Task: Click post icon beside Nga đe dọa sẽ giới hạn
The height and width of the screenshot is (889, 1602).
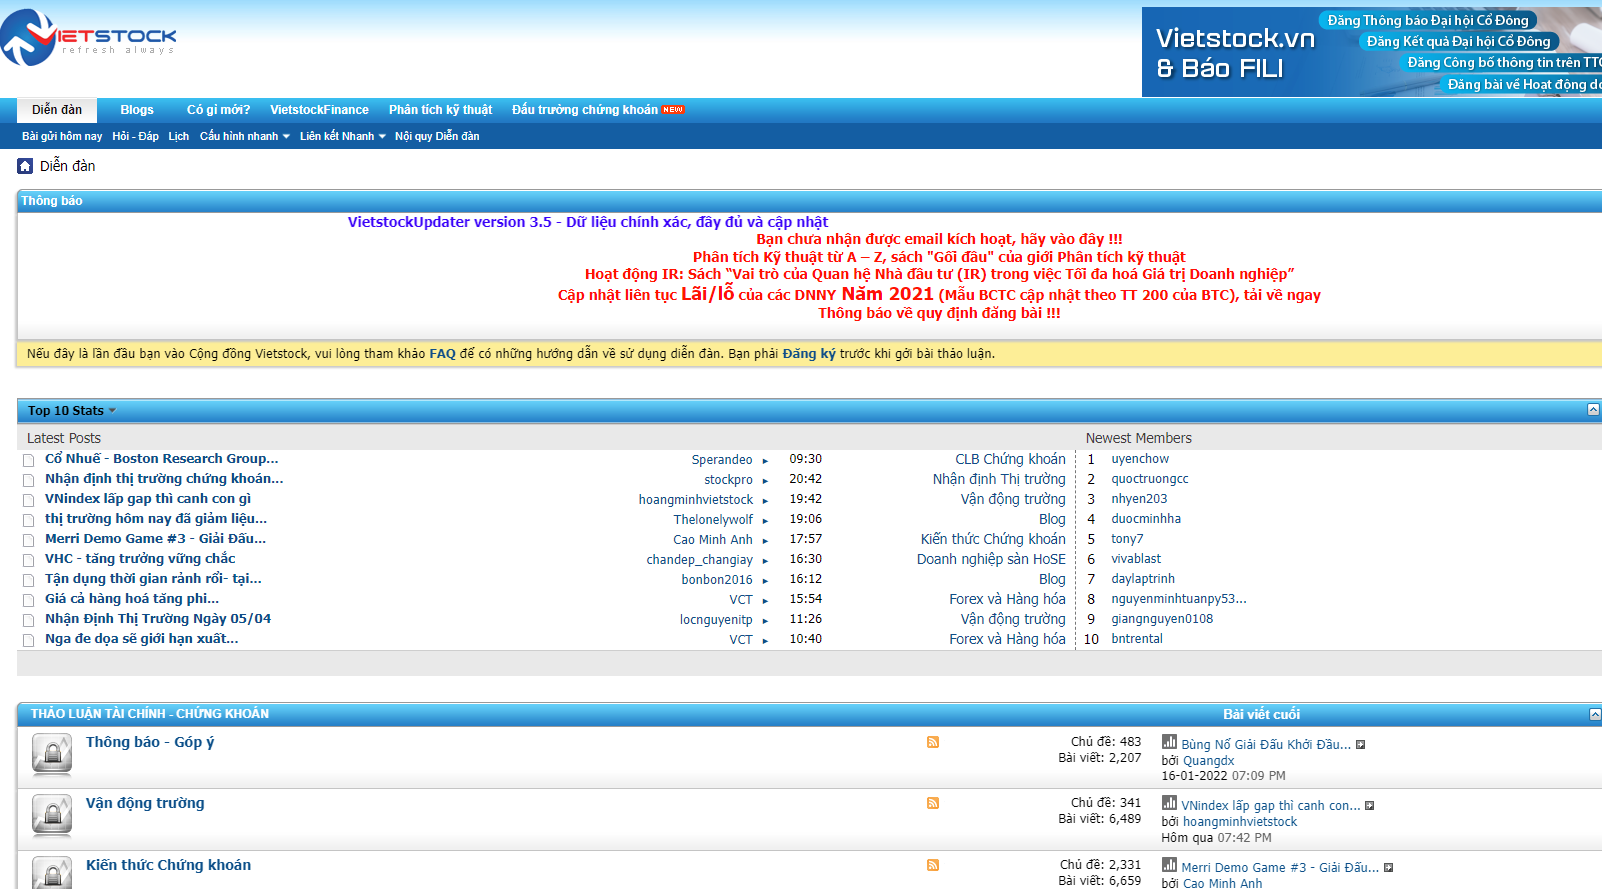Action: [x=29, y=640]
